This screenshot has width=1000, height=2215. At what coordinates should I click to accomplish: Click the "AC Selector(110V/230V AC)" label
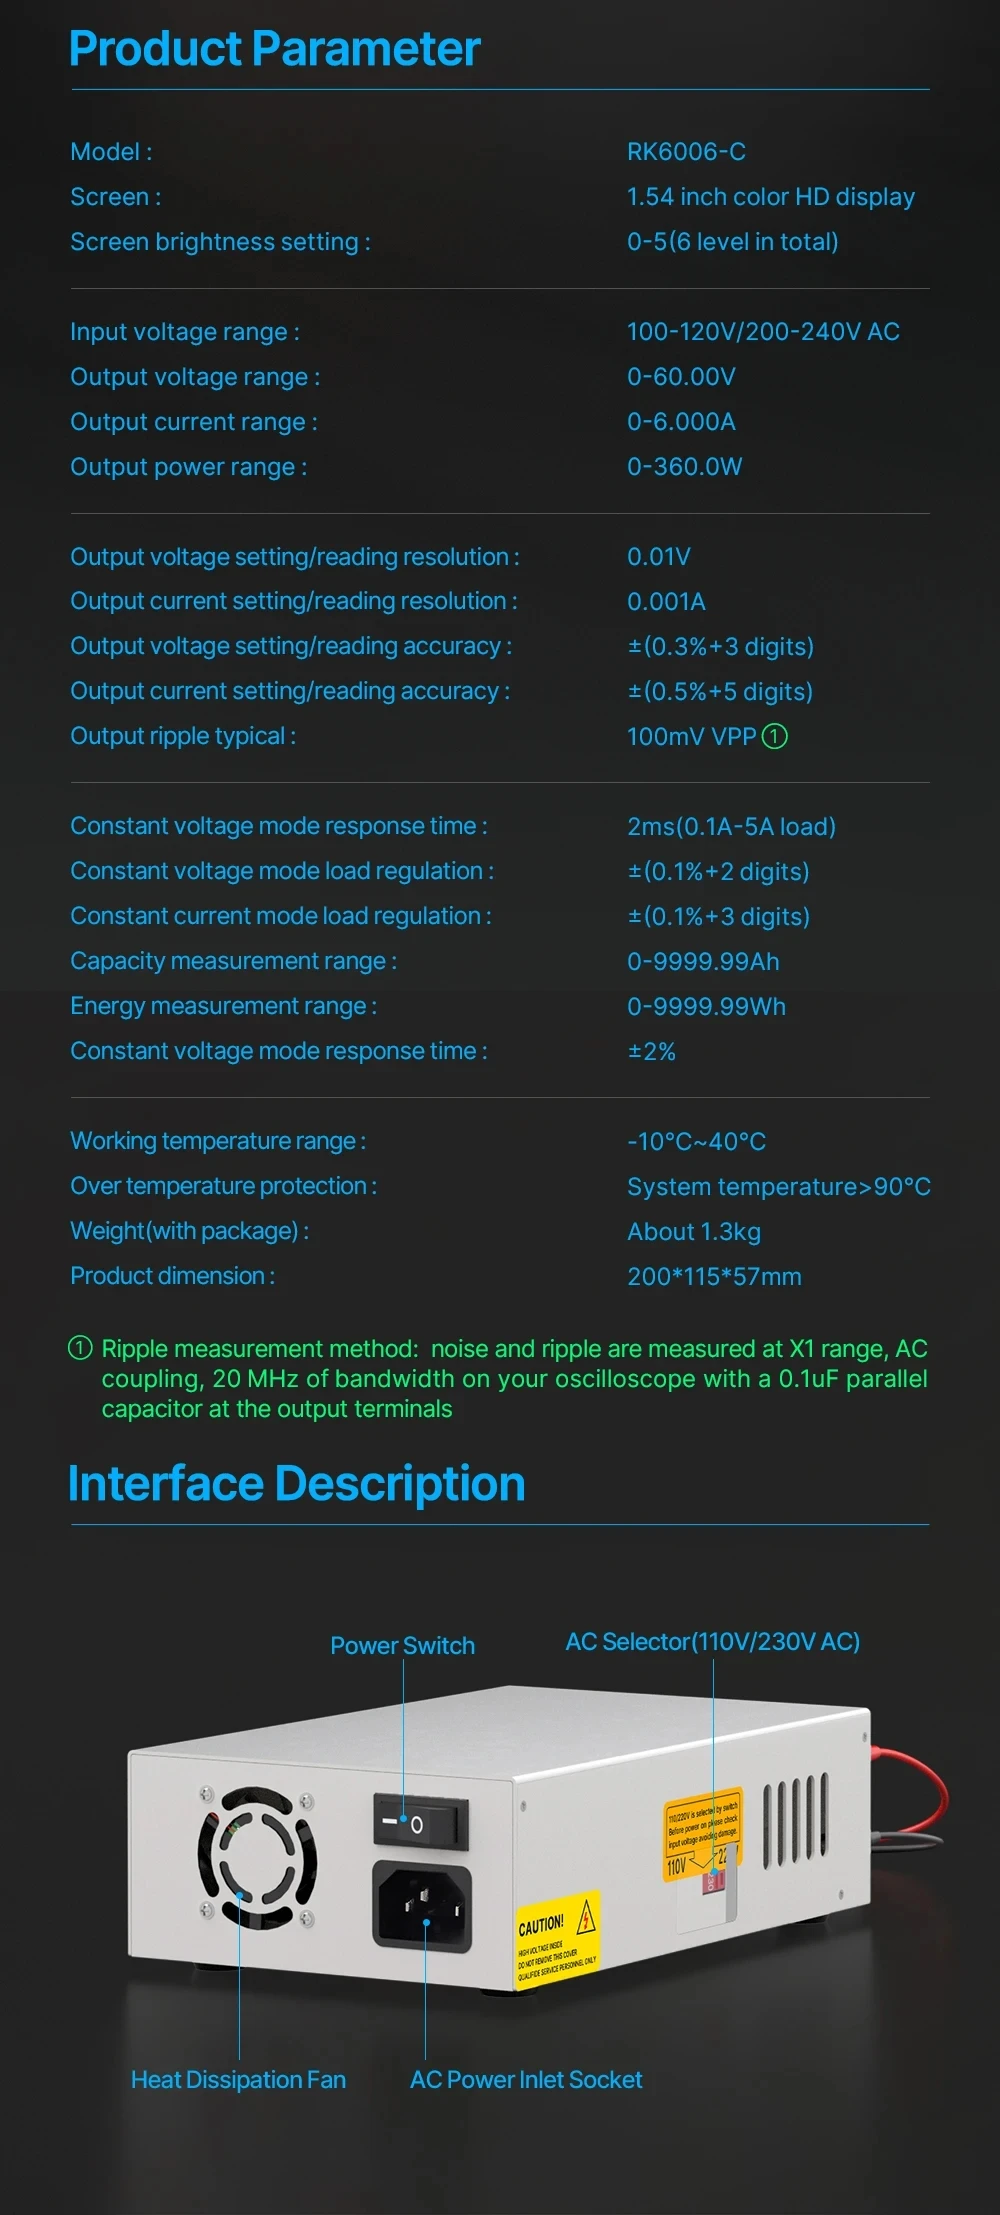click(x=712, y=1642)
